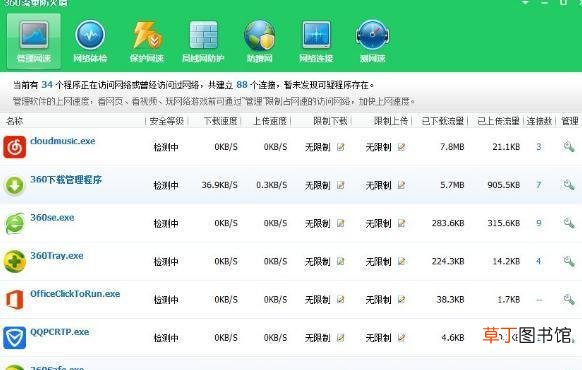
Task: Click the 88 connections count in summary
Action: pyautogui.click(x=242, y=85)
